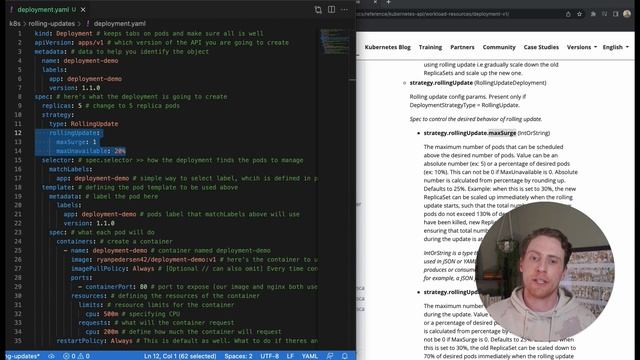Click line number 12 in the gutter
Screen dimensions: 640x360
coord(18,133)
